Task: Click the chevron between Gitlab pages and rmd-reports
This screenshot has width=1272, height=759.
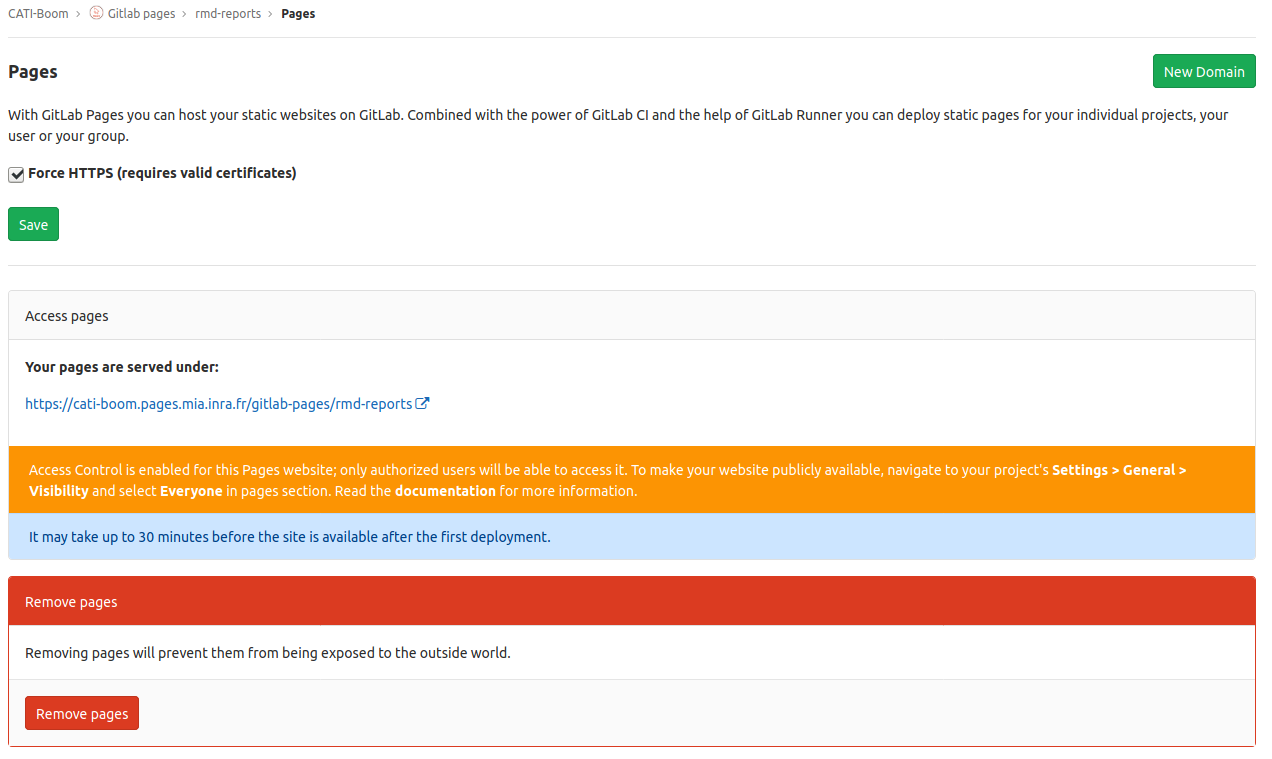Action: pos(185,14)
